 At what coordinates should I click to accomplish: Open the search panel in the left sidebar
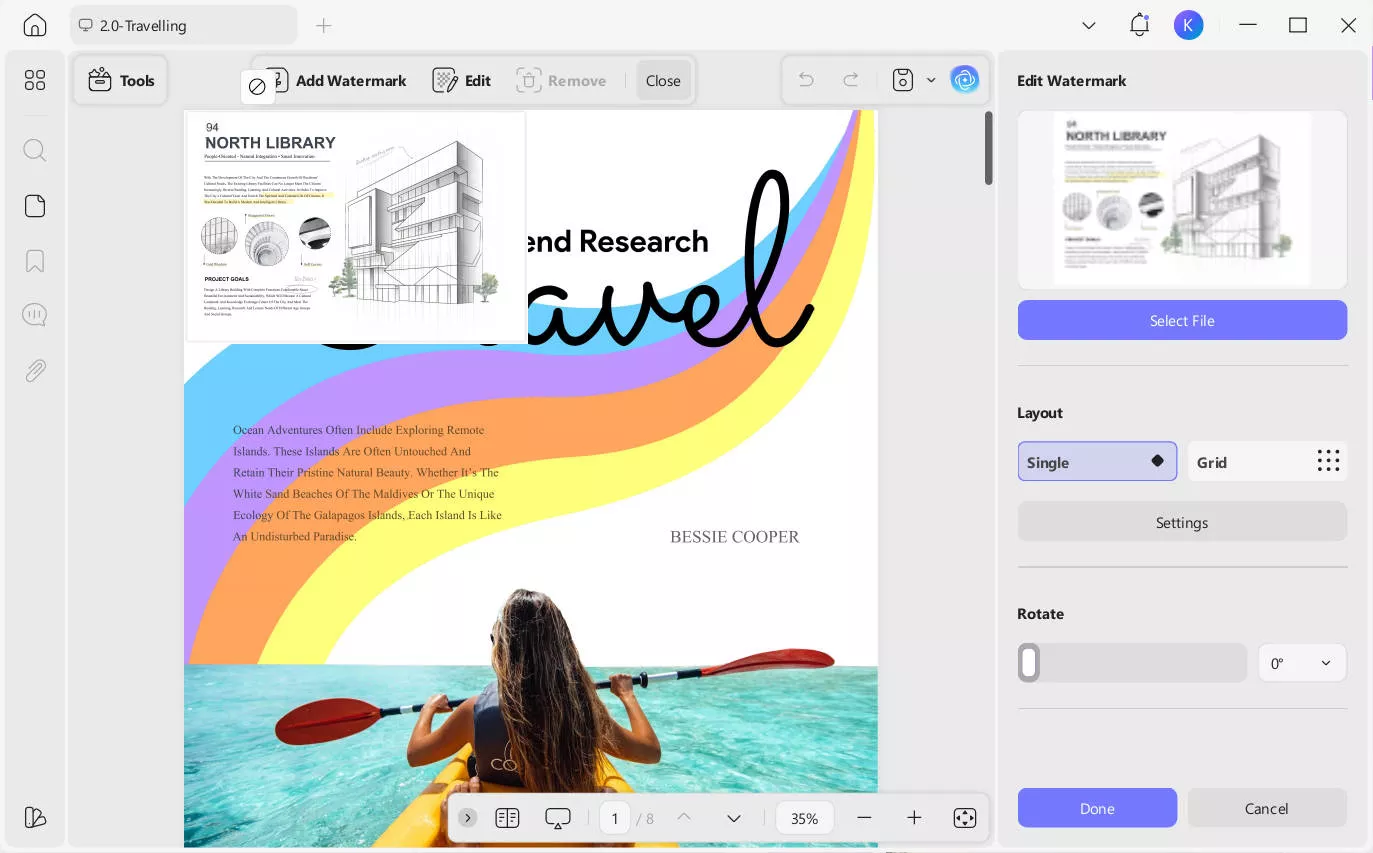[34, 150]
